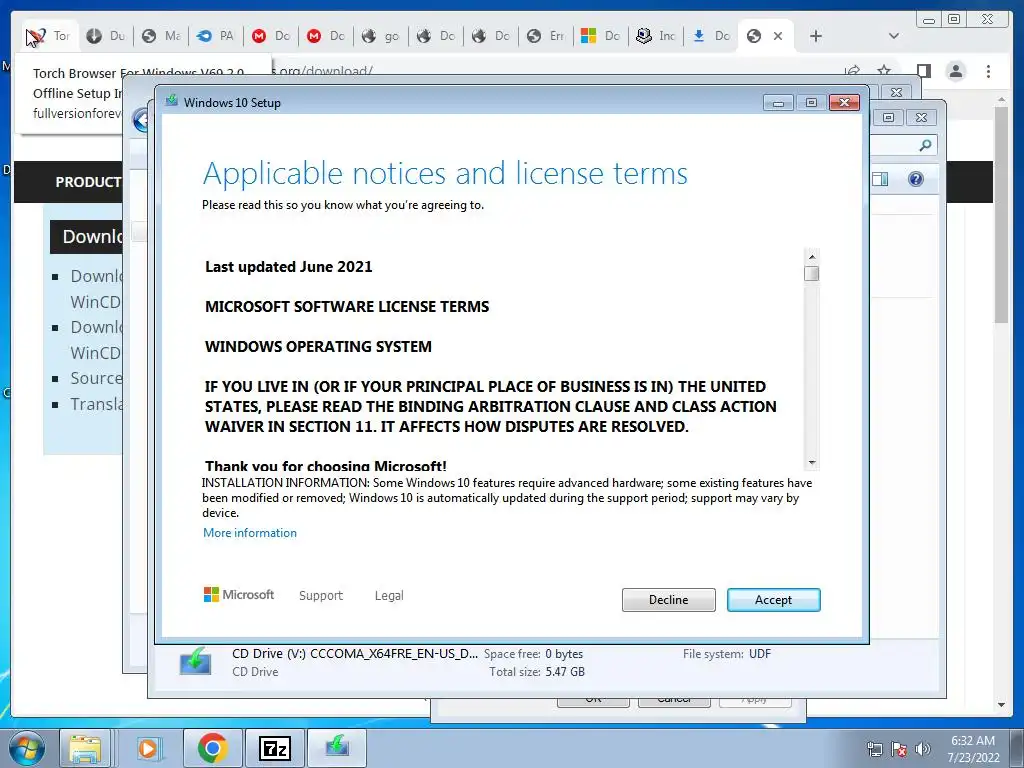1024x768 pixels.
Task: Open 7-Zip from the taskbar
Action: pos(275,748)
